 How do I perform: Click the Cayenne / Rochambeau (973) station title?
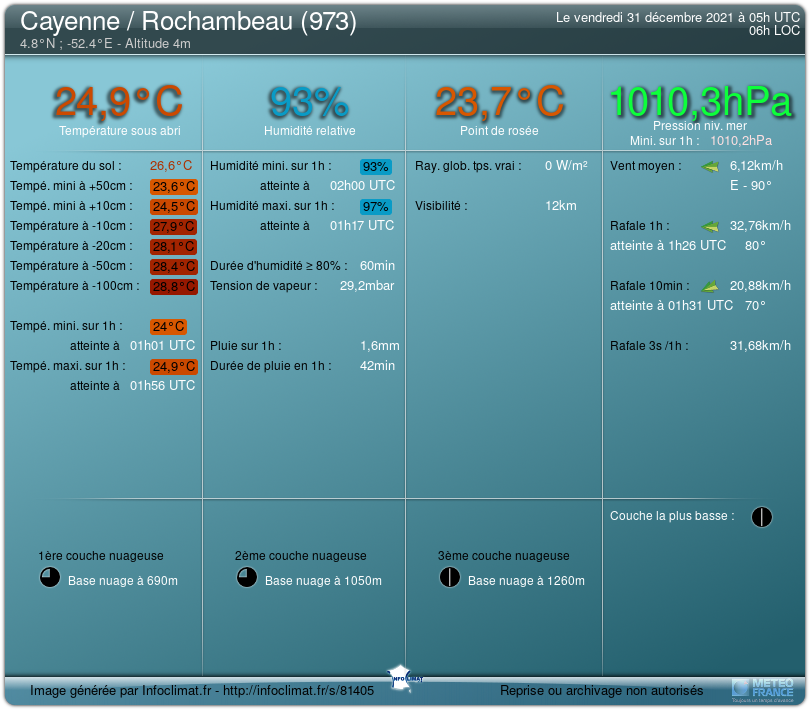pos(188,21)
